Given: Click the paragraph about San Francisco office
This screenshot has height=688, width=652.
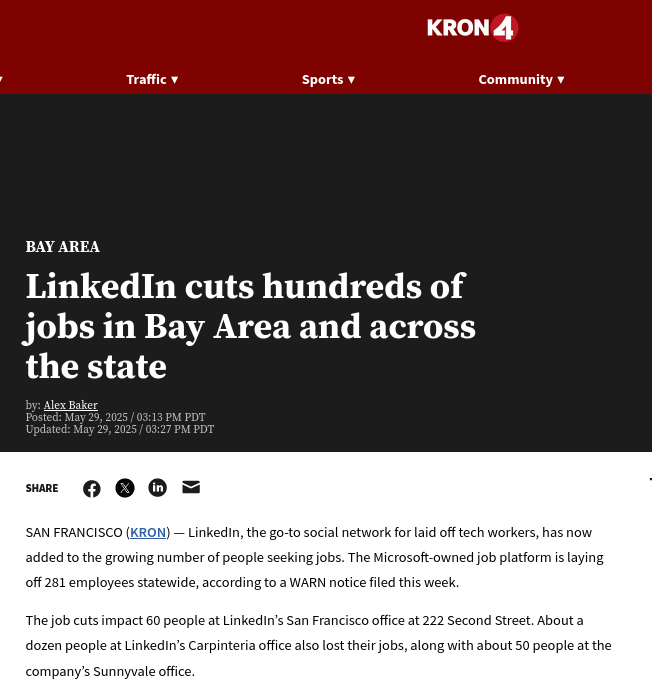Looking at the screenshot, I should point(319,645).
